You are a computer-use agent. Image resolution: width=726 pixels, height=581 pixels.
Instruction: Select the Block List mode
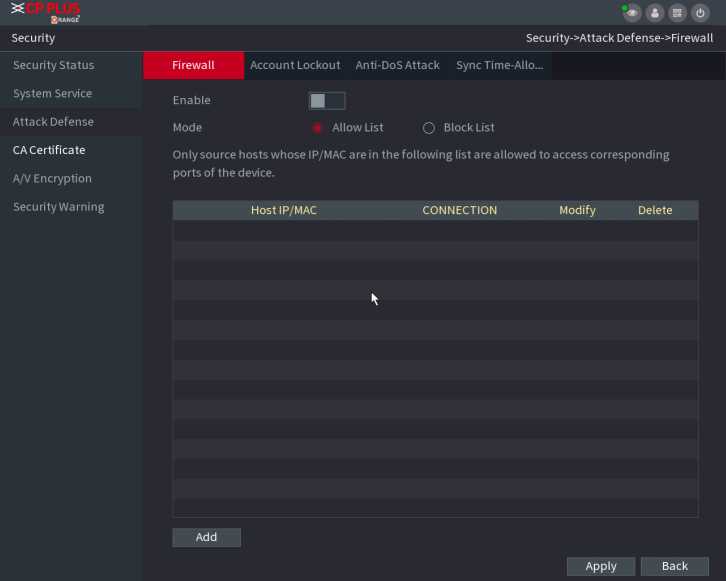click(429, 128)
